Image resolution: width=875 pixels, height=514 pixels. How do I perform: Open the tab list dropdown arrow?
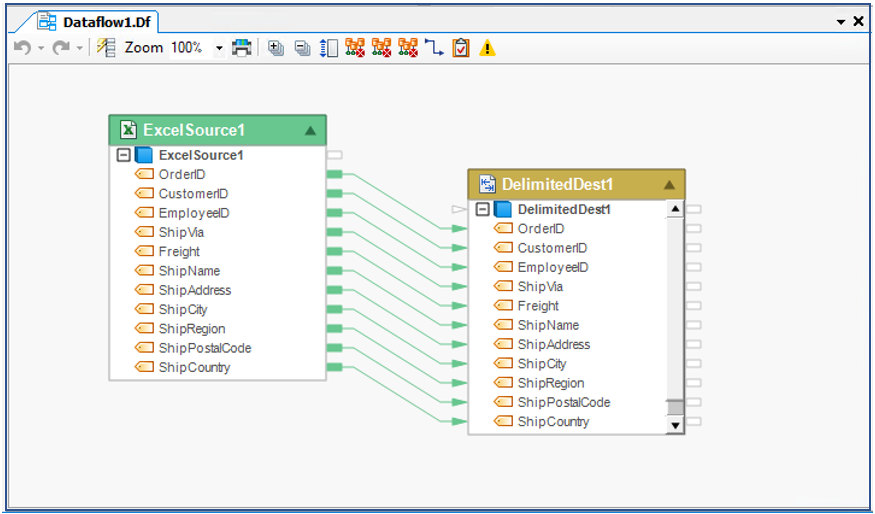click(840, 21)
